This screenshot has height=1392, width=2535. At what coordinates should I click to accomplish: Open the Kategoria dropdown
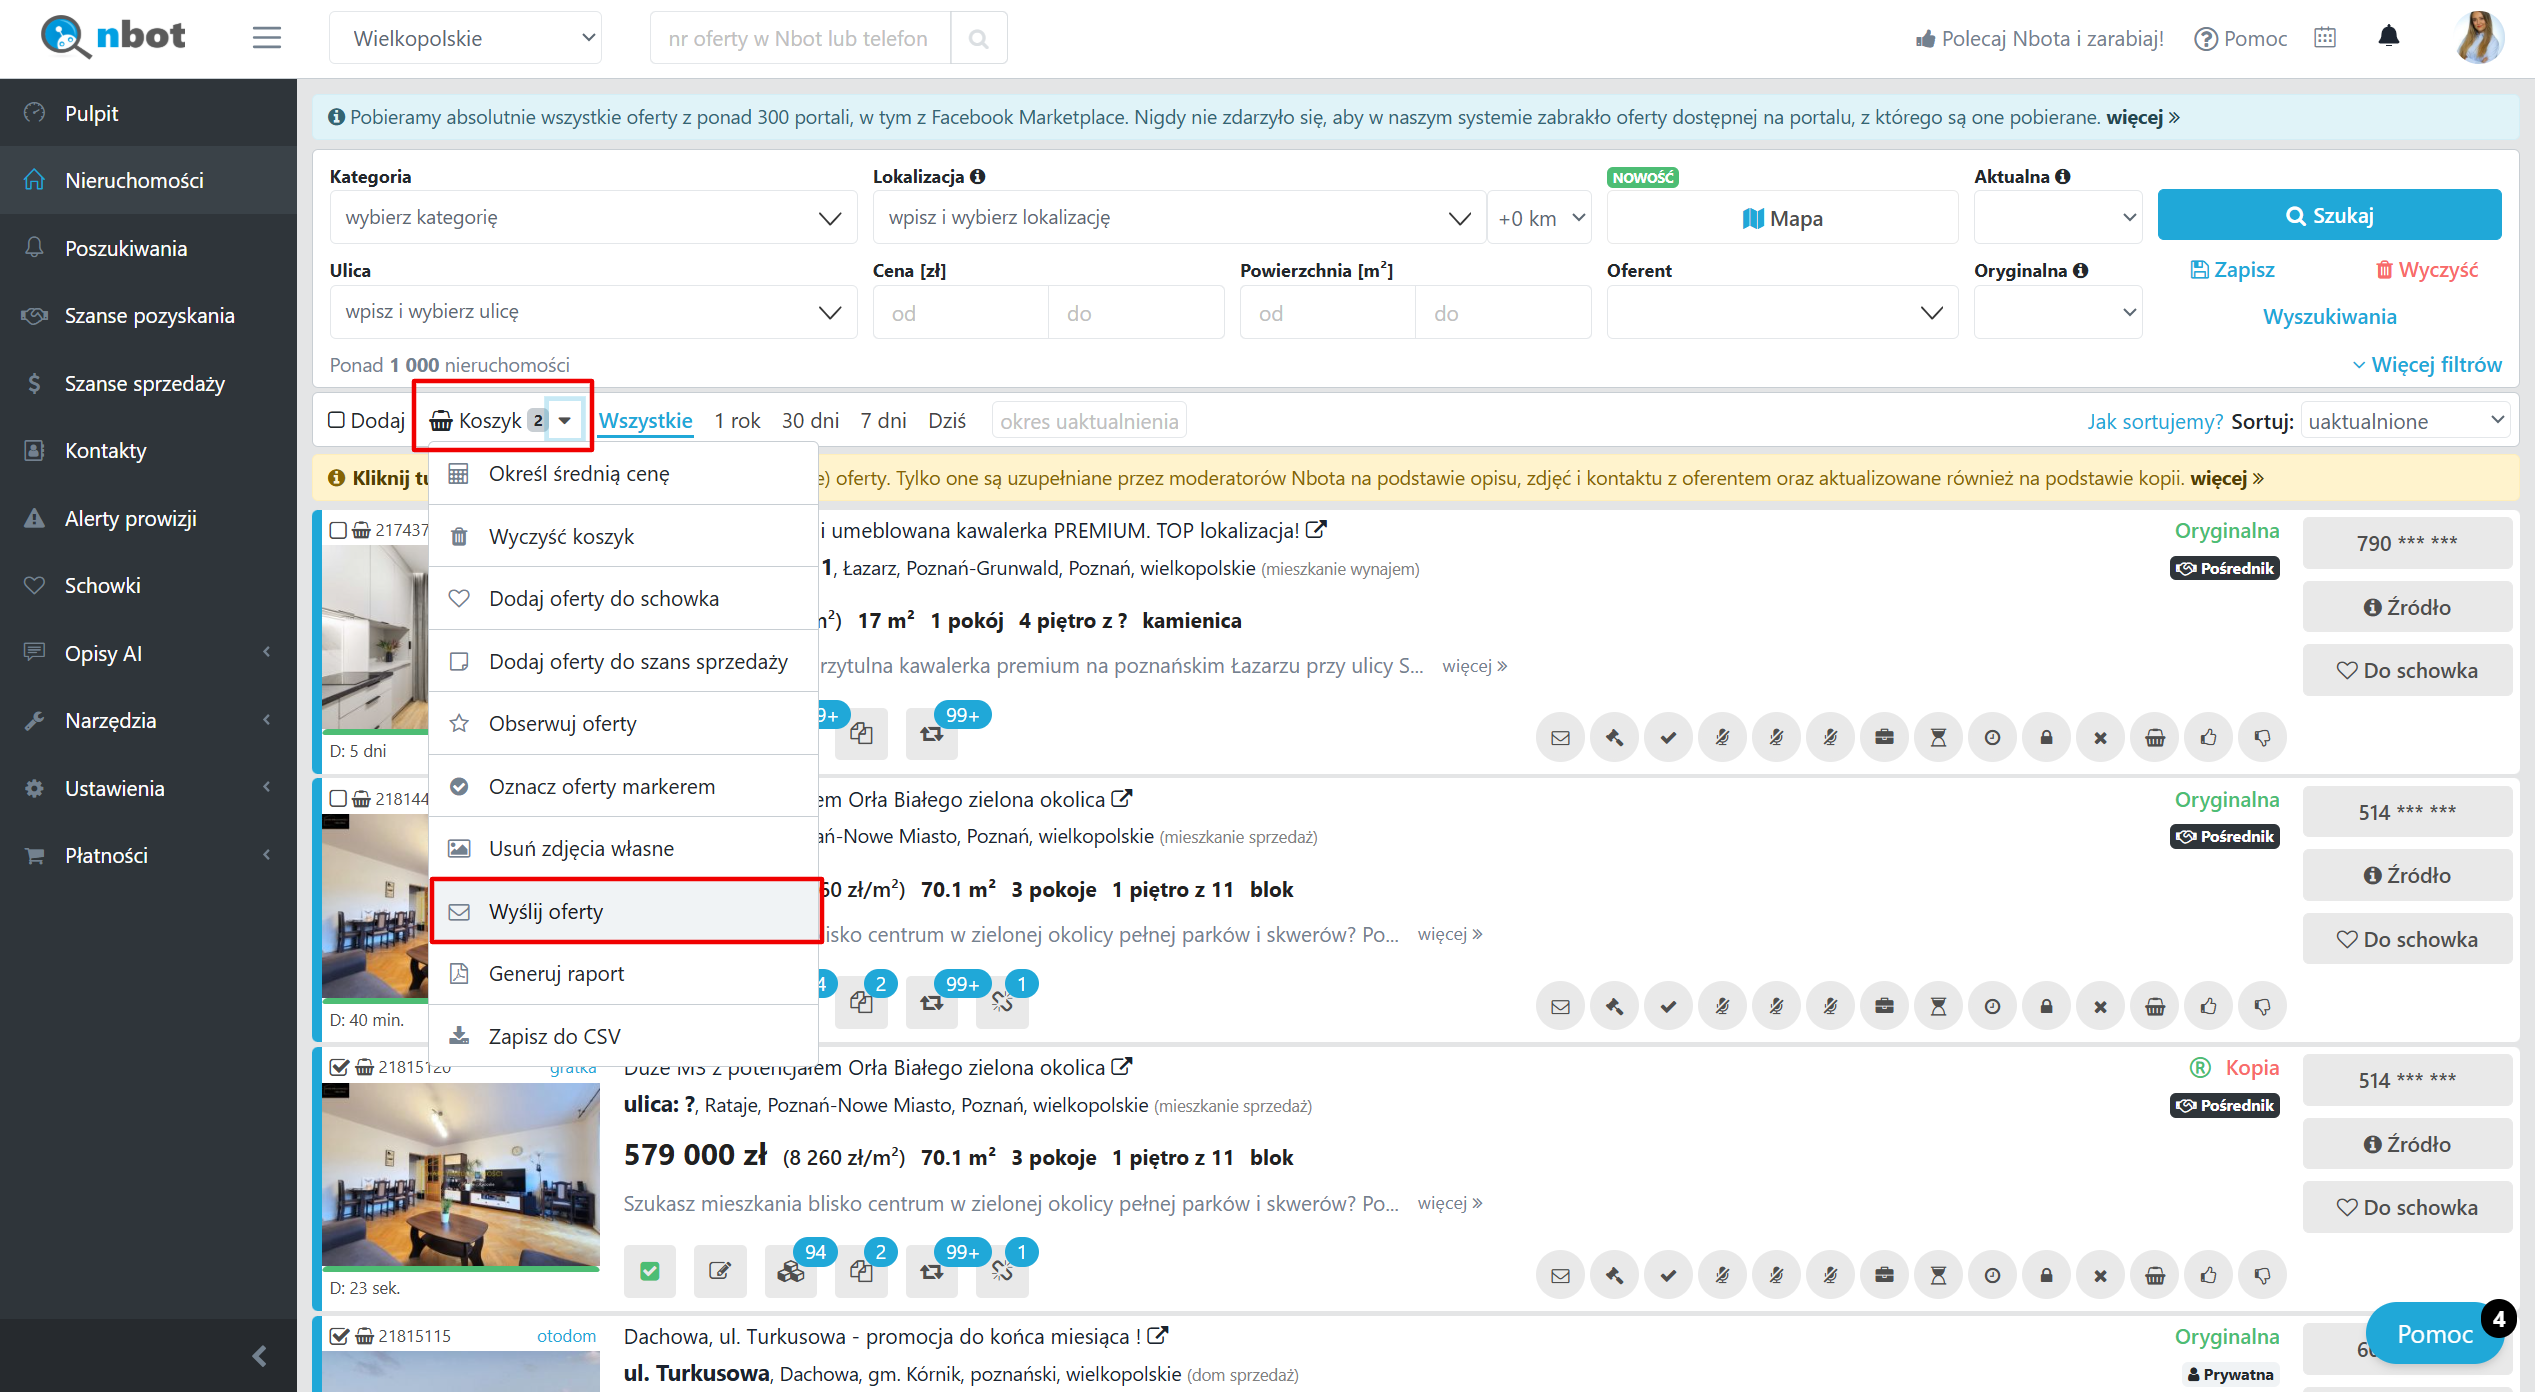(x=592, y=218)
